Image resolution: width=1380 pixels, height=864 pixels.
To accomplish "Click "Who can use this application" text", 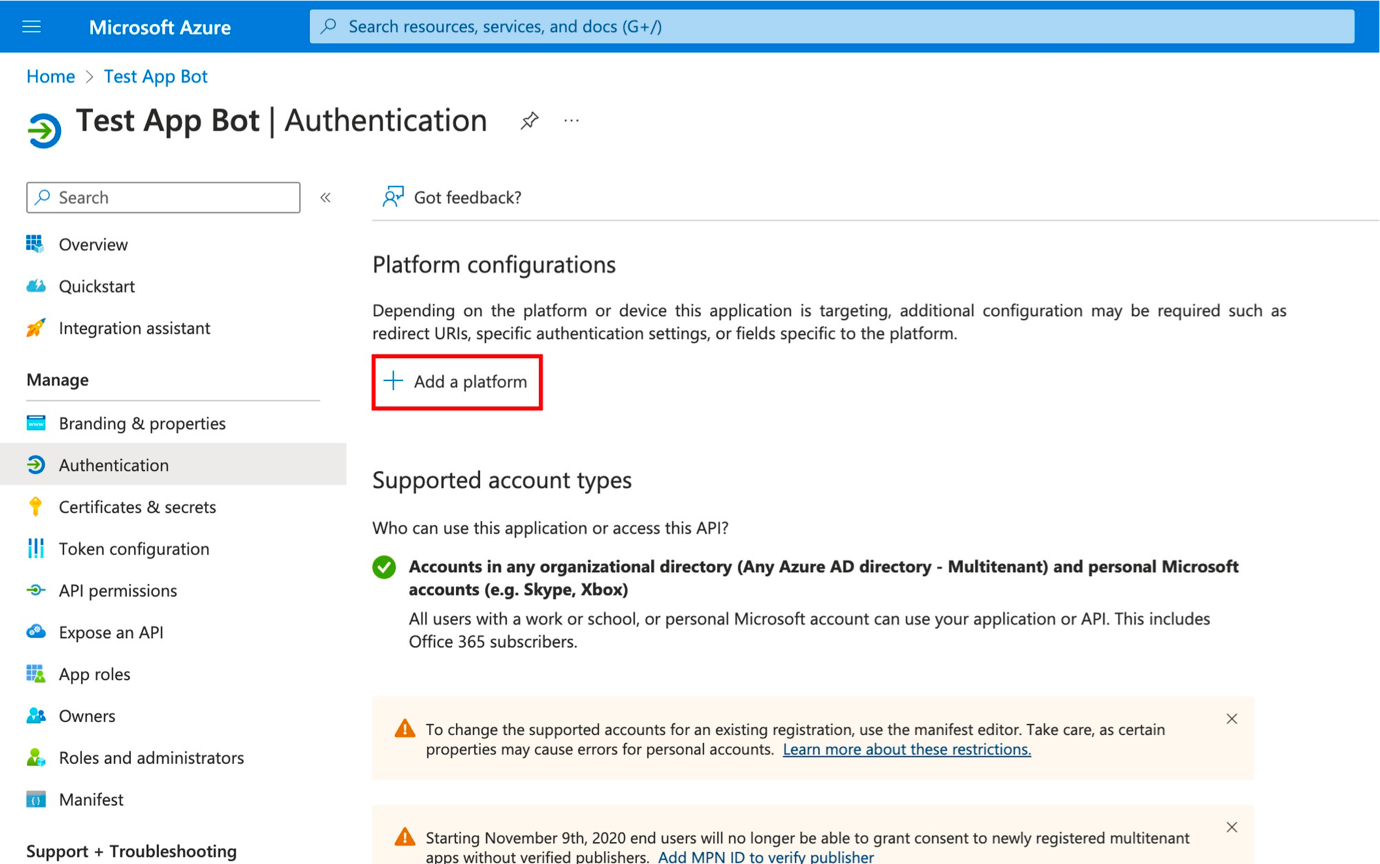I will pos(551,528).
